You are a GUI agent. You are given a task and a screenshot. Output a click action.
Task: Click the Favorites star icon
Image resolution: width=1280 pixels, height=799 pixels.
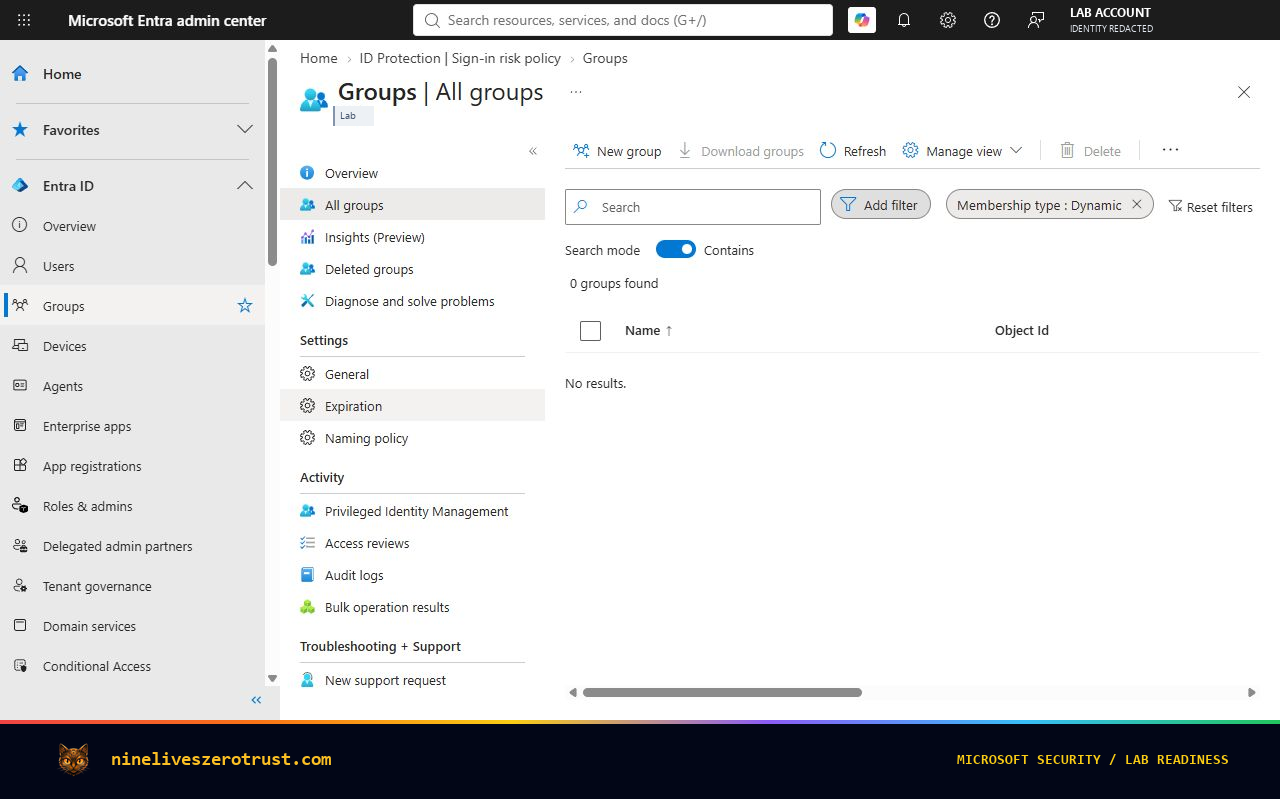20,130
